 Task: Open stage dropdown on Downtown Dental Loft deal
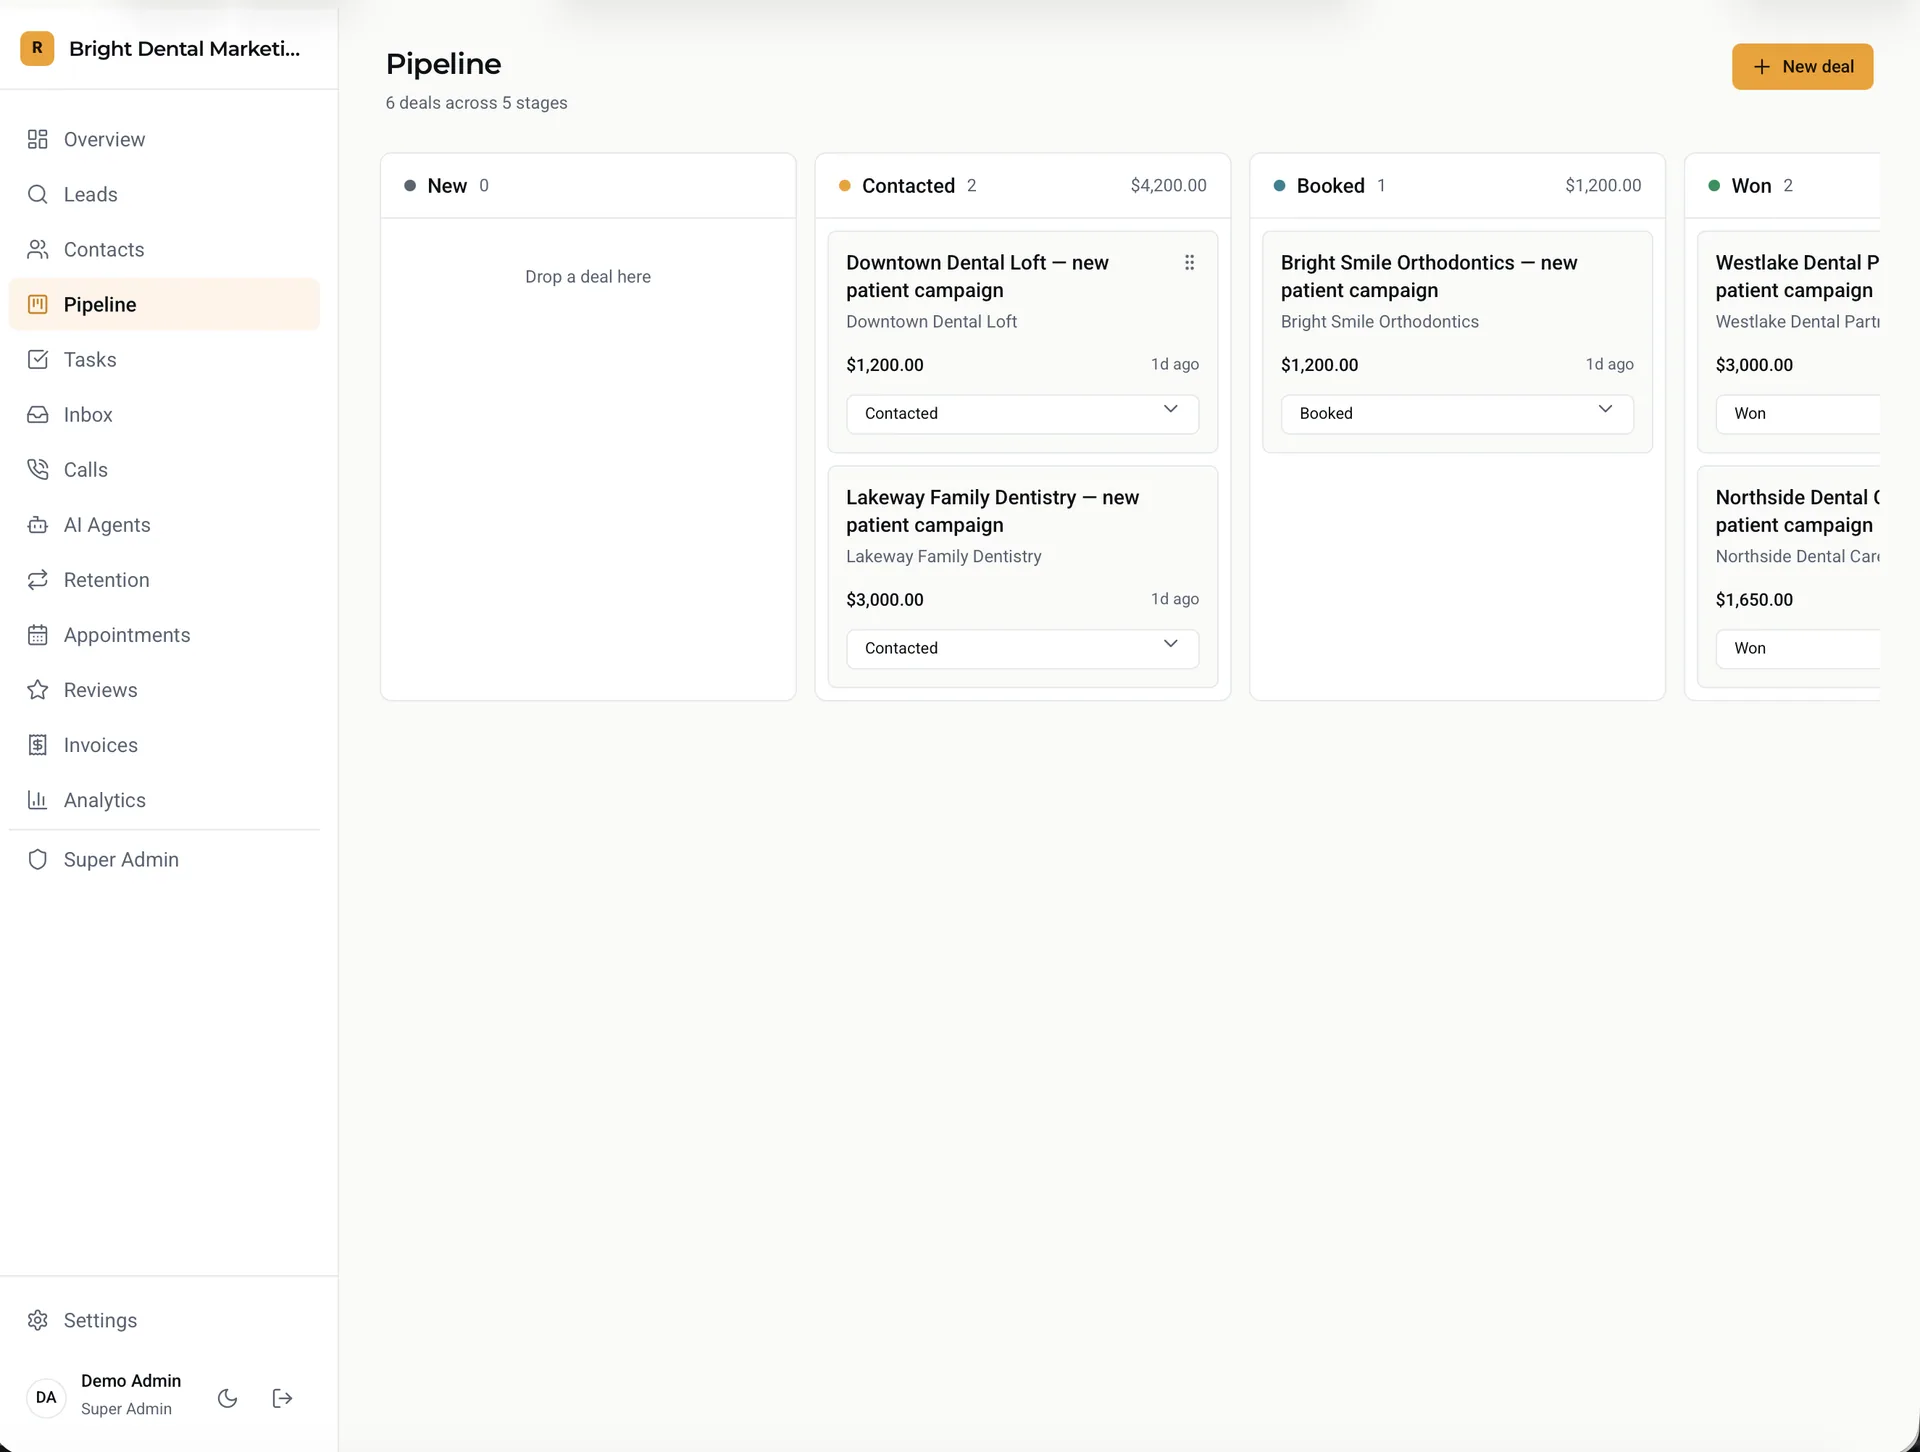[1022, 413]
